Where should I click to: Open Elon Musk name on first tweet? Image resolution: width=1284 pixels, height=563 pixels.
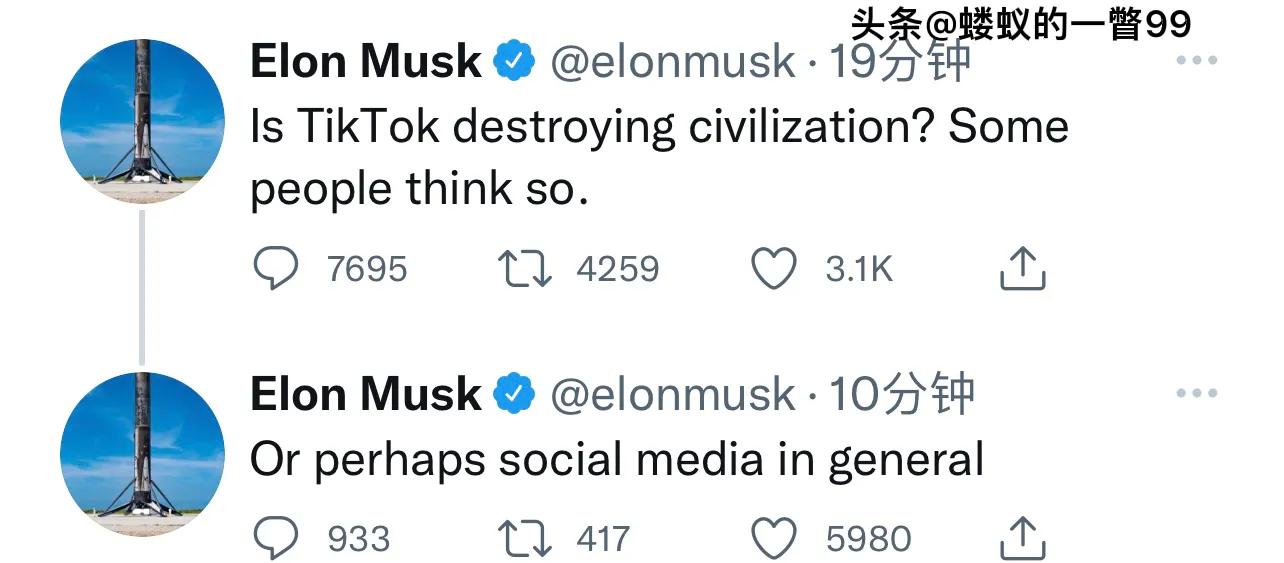365,63
